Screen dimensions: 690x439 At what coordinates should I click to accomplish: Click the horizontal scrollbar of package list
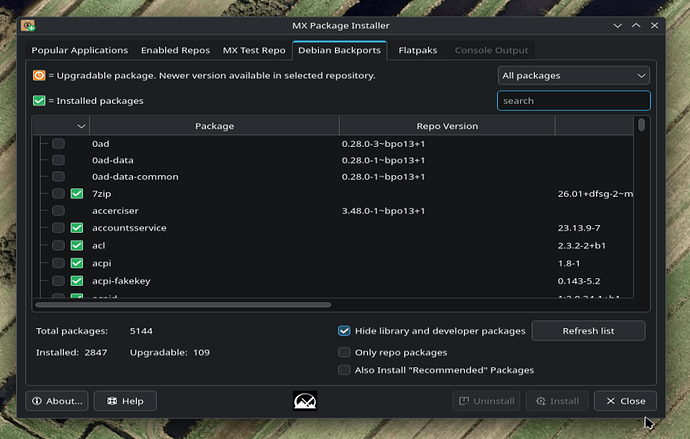183,305
